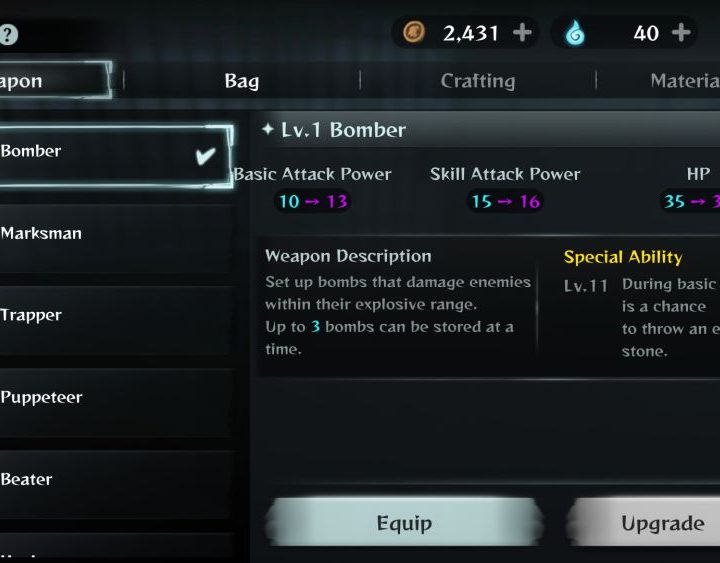Viewport: 720px width, 563px height.
Task: Click the blue soul flame icon
Action: [x=575, y=34]
